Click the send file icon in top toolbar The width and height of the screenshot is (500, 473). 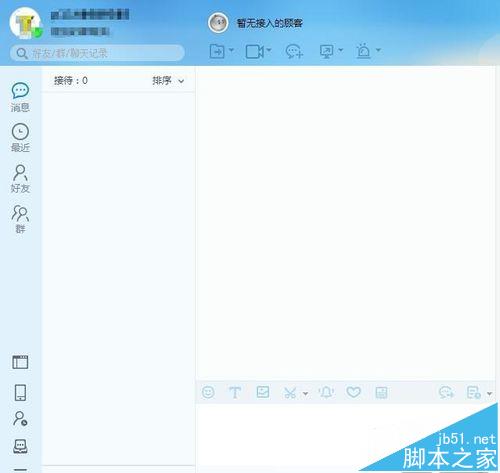217,51
